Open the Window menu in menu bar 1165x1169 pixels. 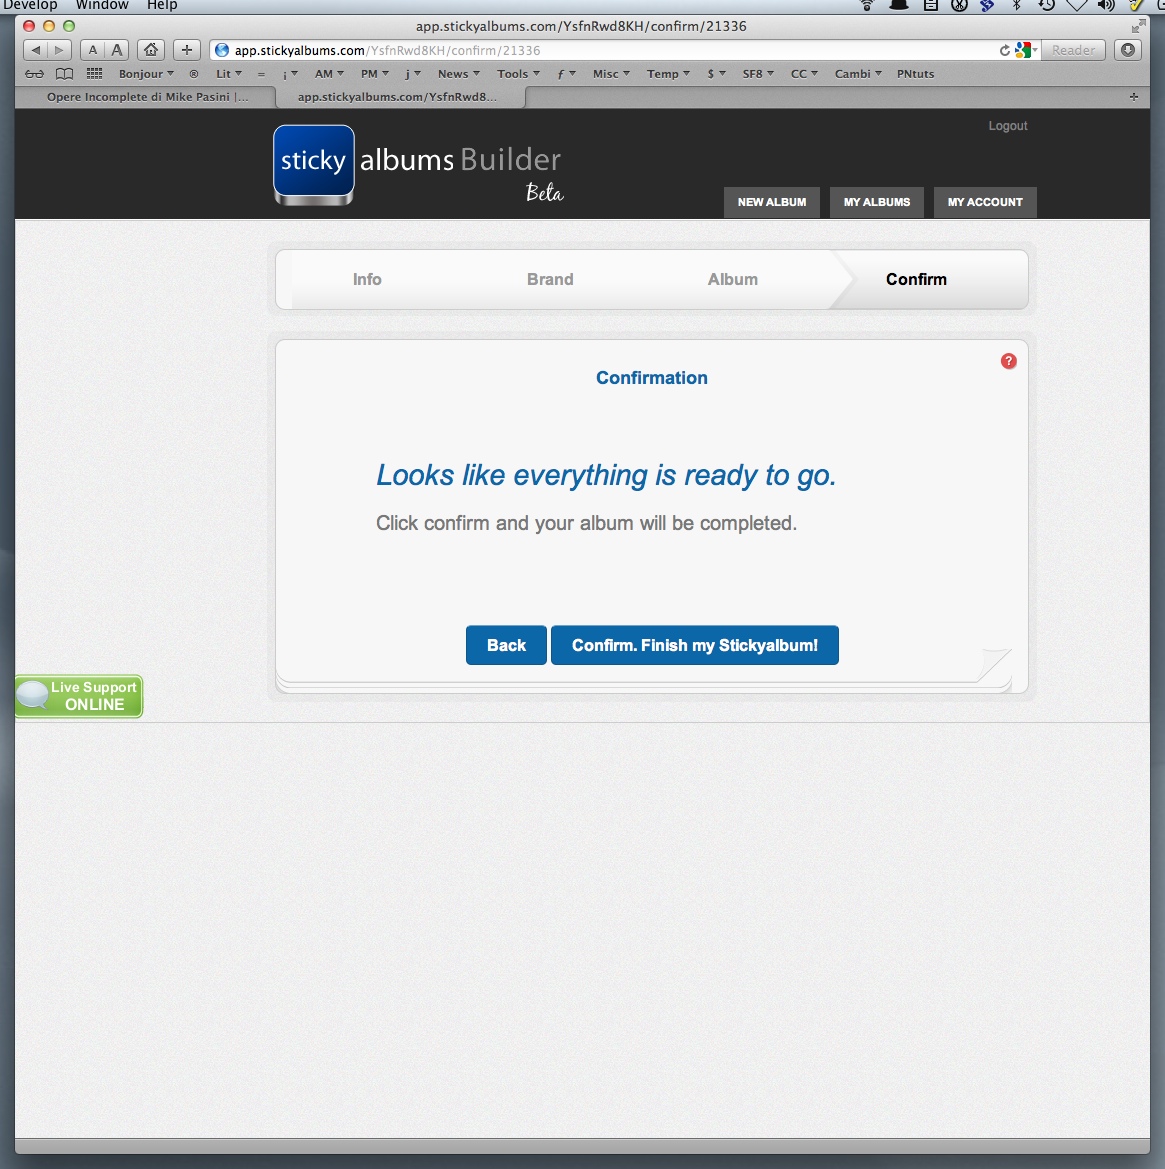102,5
